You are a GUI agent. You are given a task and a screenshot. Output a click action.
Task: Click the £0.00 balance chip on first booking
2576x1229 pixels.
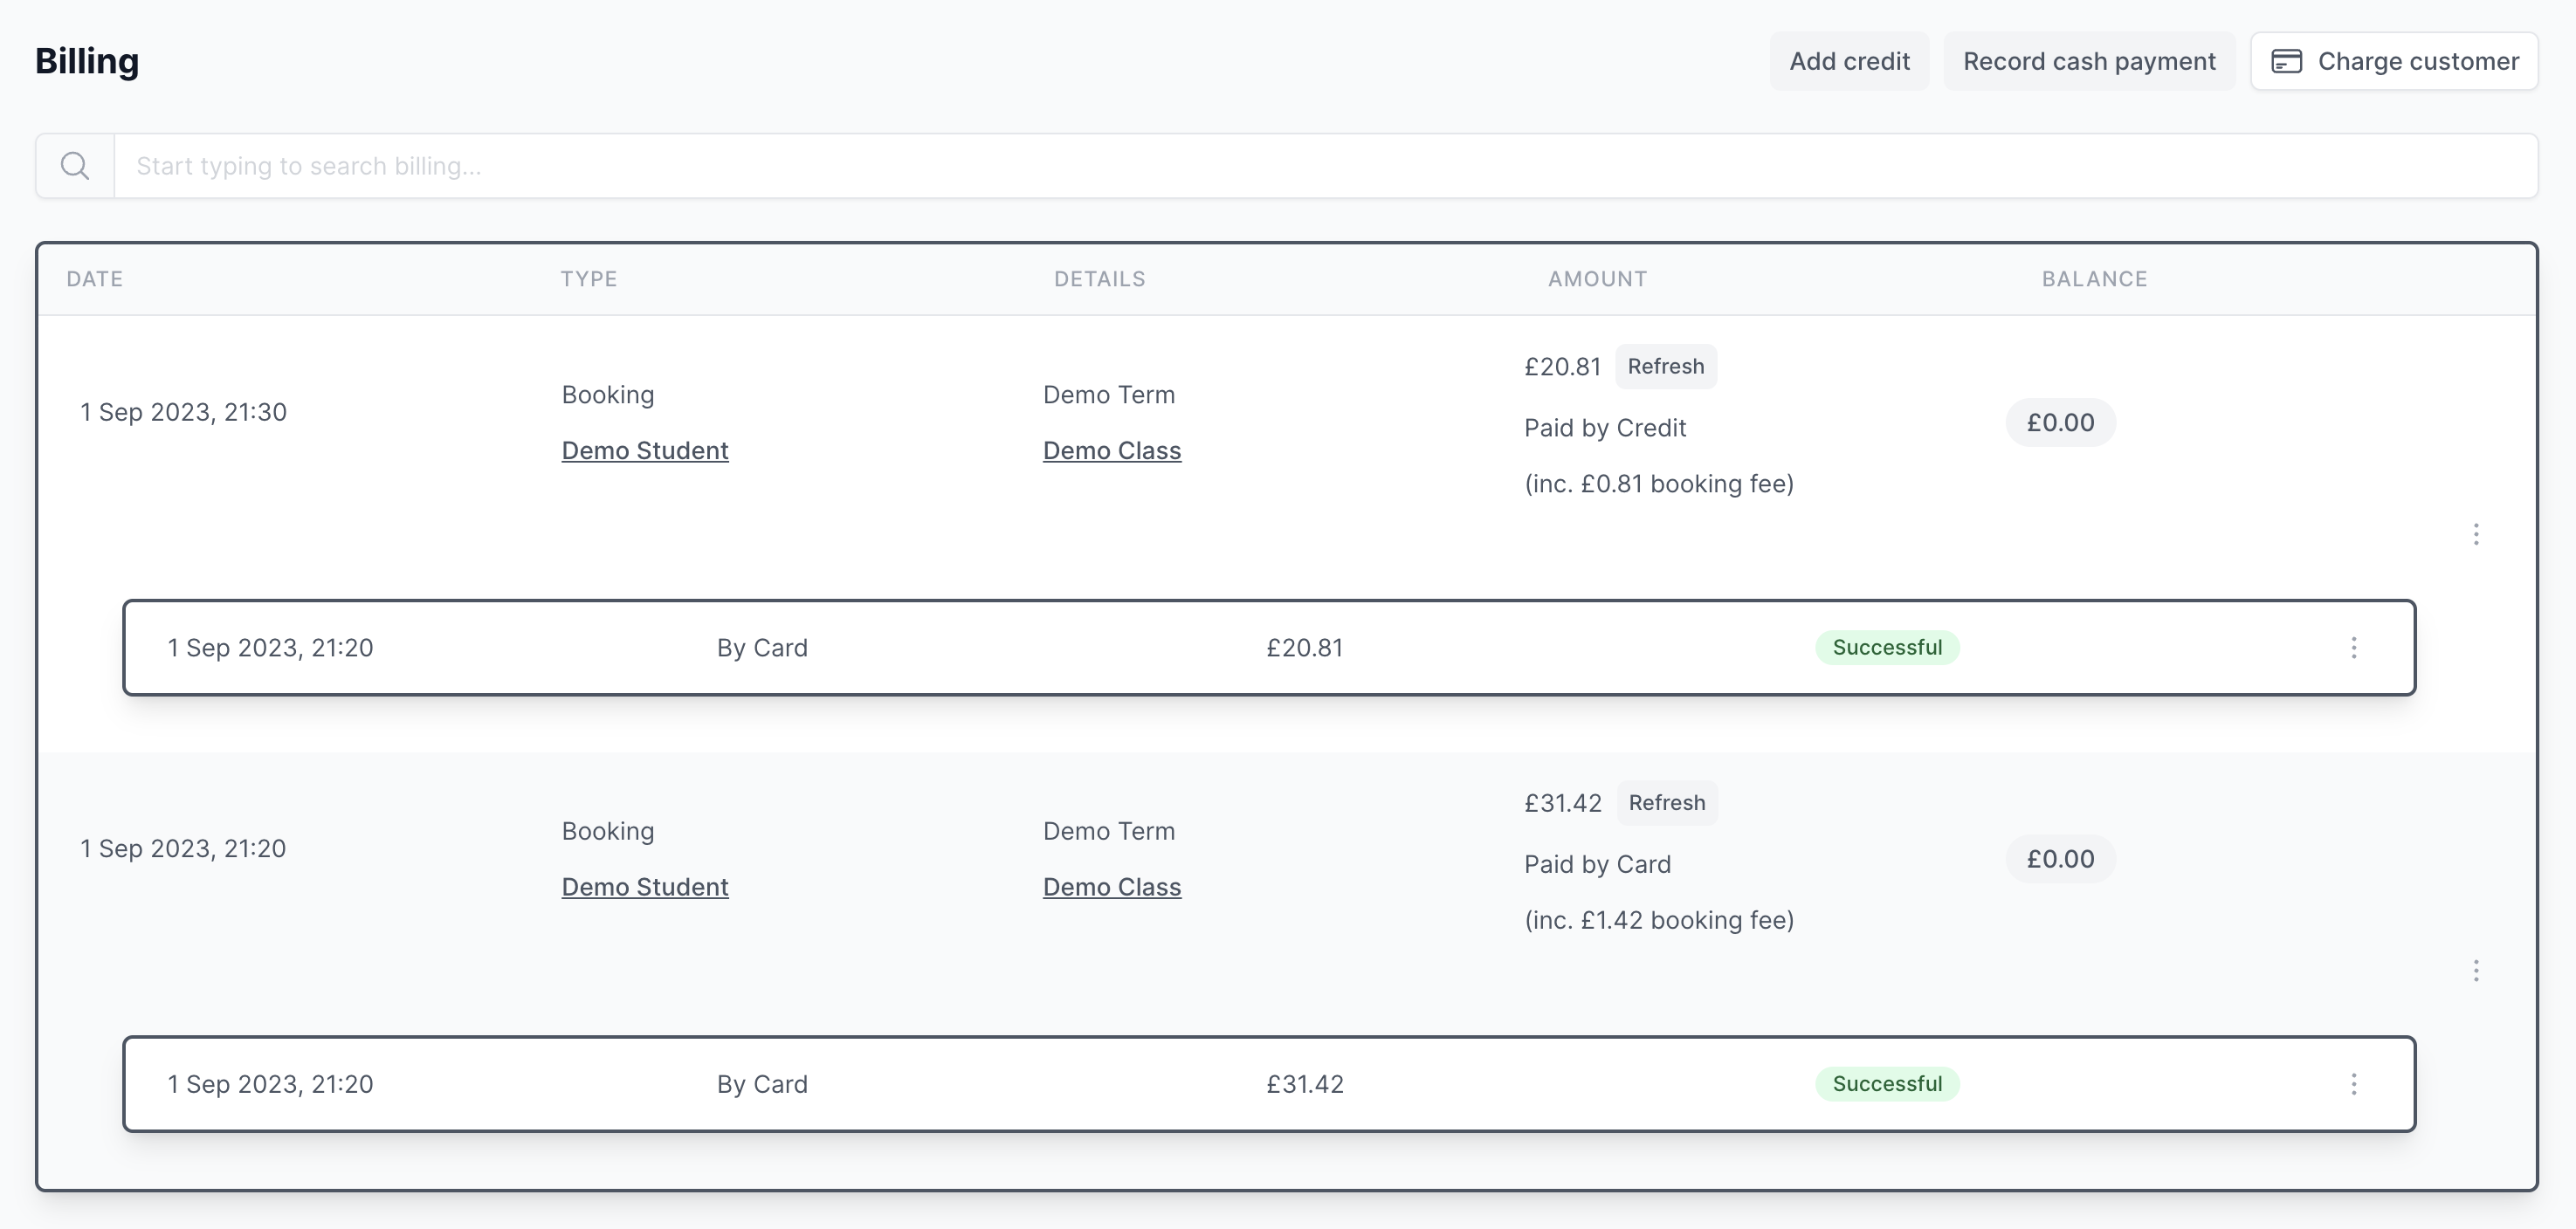tap(2060, 422)
